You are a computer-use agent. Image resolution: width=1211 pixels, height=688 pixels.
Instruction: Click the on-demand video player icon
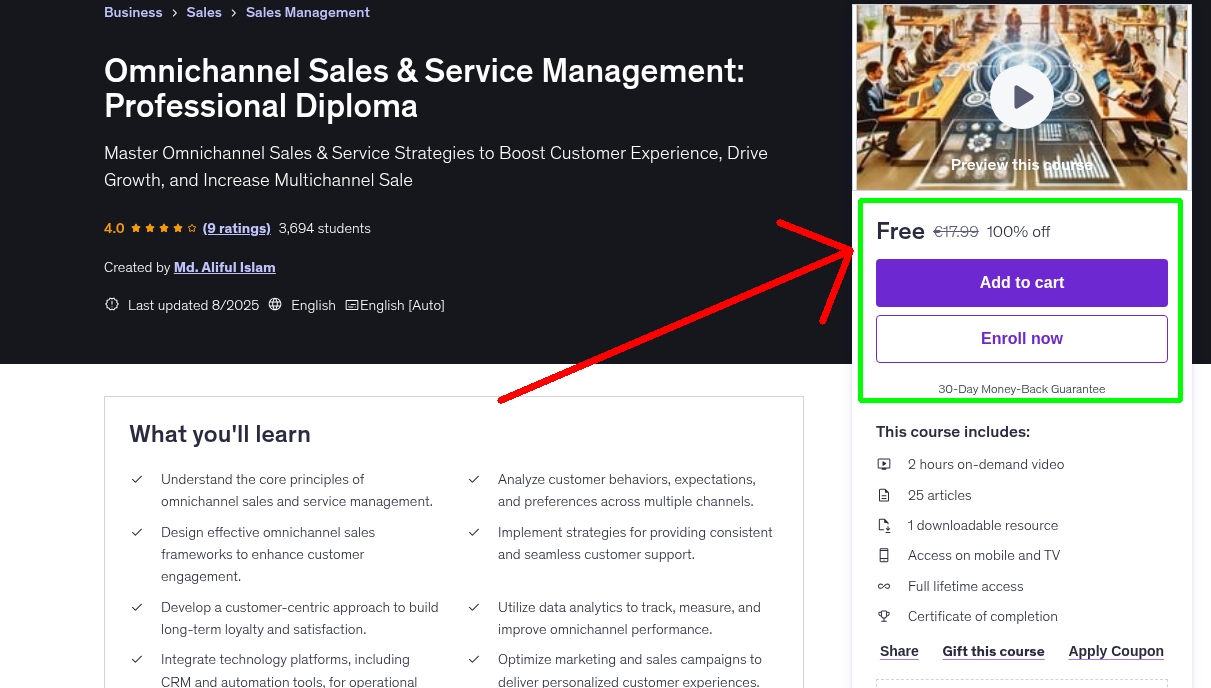[x=884, y=464]
